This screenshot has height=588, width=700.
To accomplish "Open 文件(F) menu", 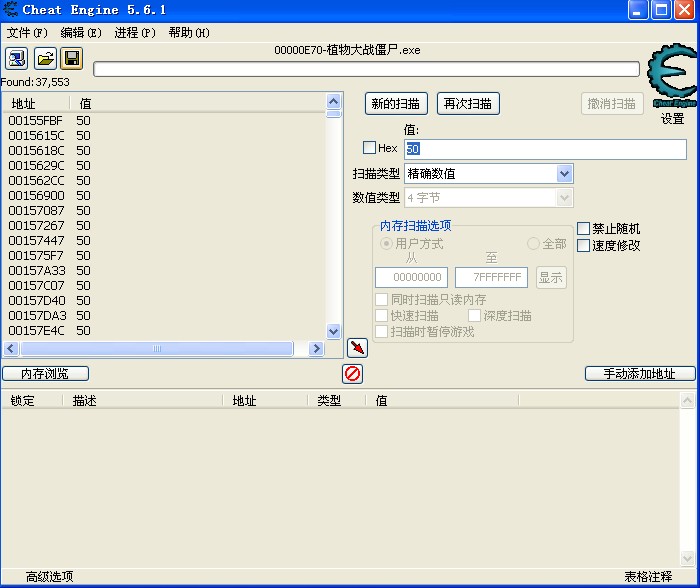I will [x=27, y=33].
